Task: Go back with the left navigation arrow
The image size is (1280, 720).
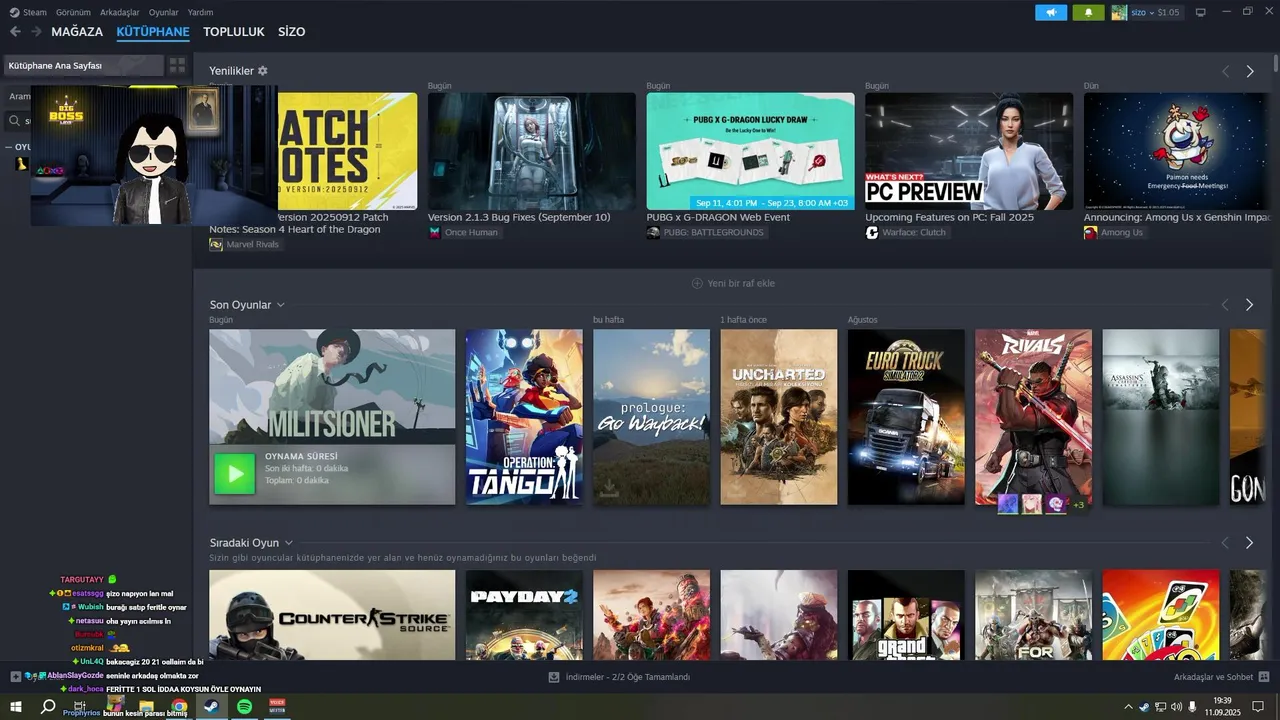Action: tap(15, 32)
